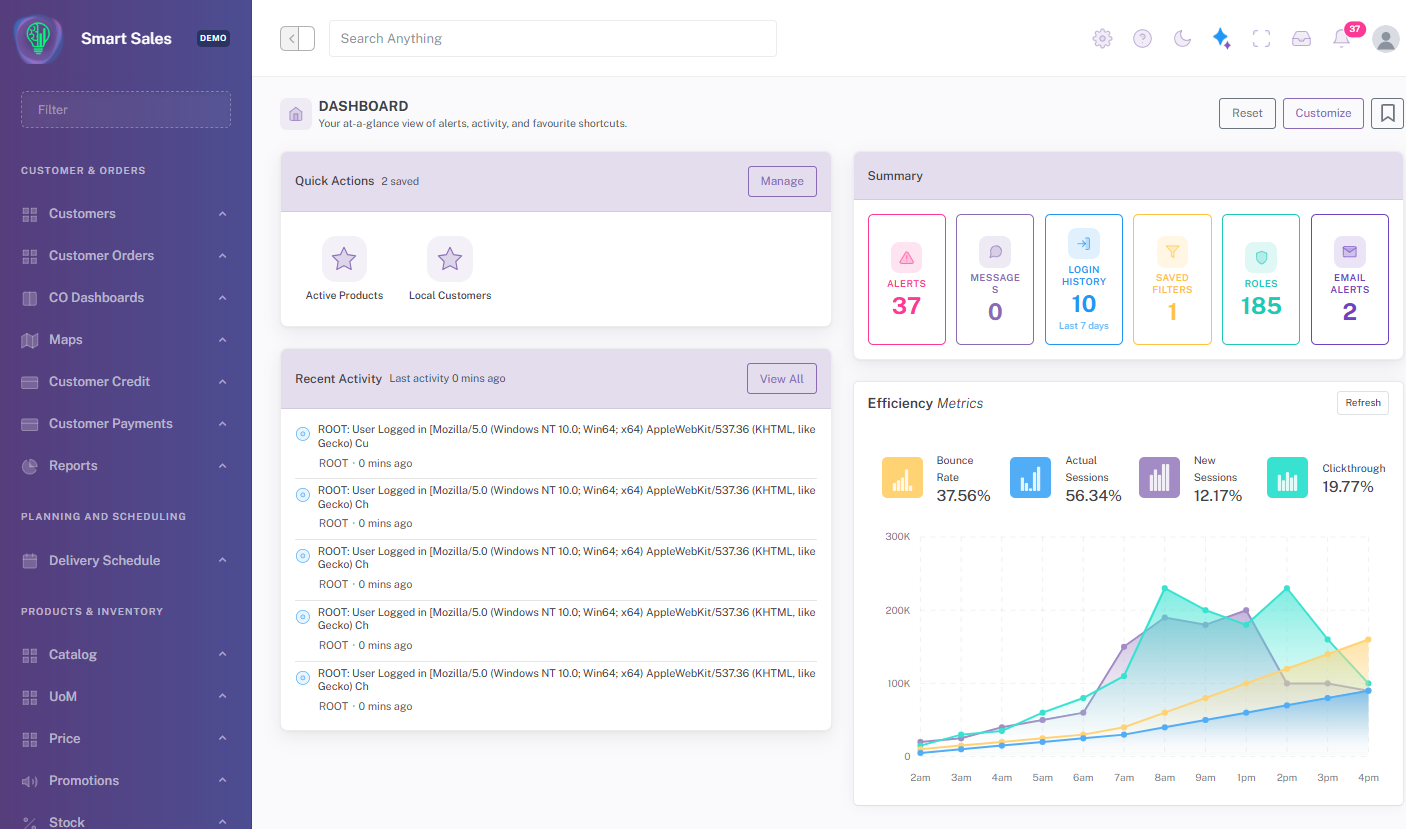Image resolution: width=1406 pixels, height=829 pixels.
Task: Bookmark this dashboard page
Action: [x=1387, y=113]
